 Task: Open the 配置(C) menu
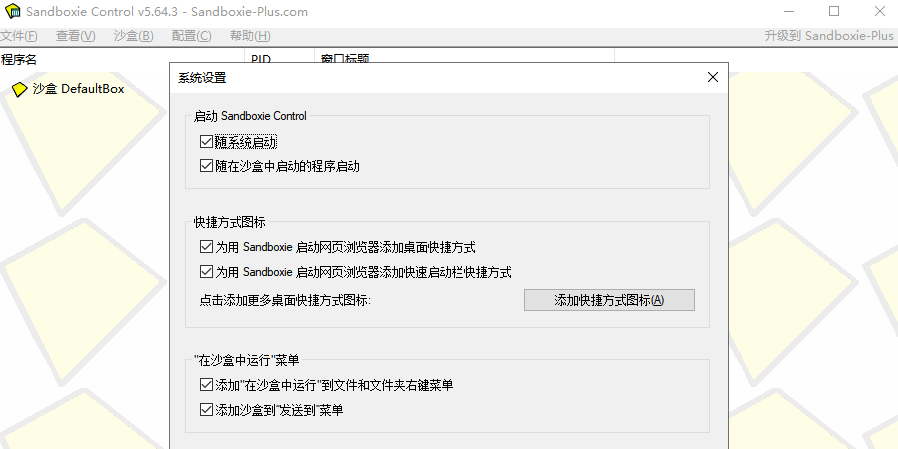coord(191,36)
